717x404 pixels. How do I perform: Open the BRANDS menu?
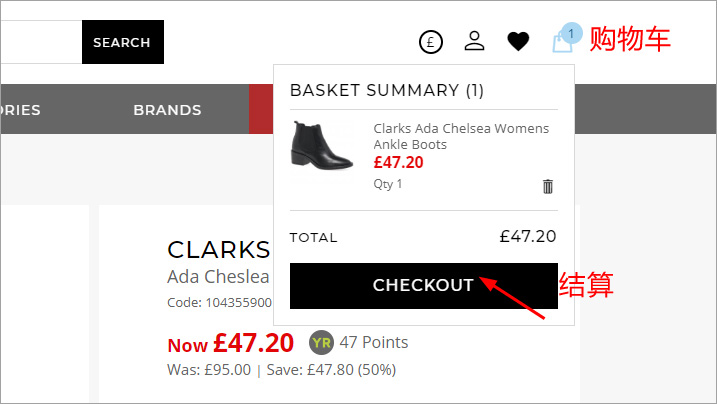coord(167,110)
